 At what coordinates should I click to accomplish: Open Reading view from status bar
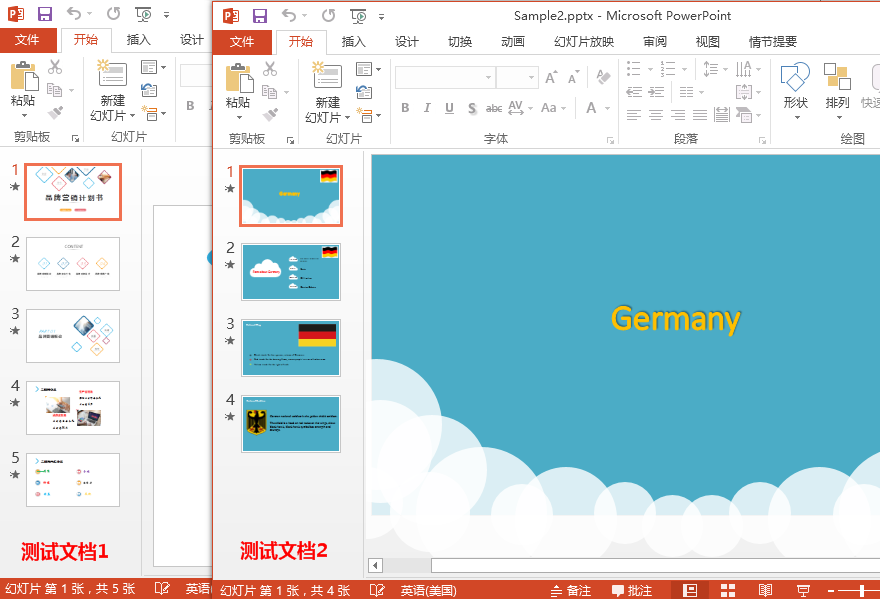click(765, 590)
